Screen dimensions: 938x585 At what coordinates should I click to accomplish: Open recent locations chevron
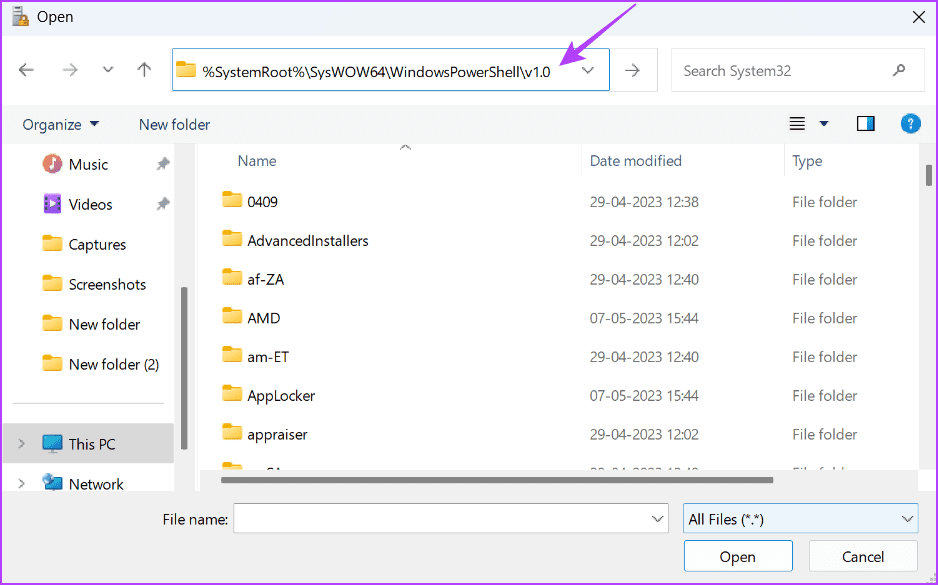pos(108,70)
